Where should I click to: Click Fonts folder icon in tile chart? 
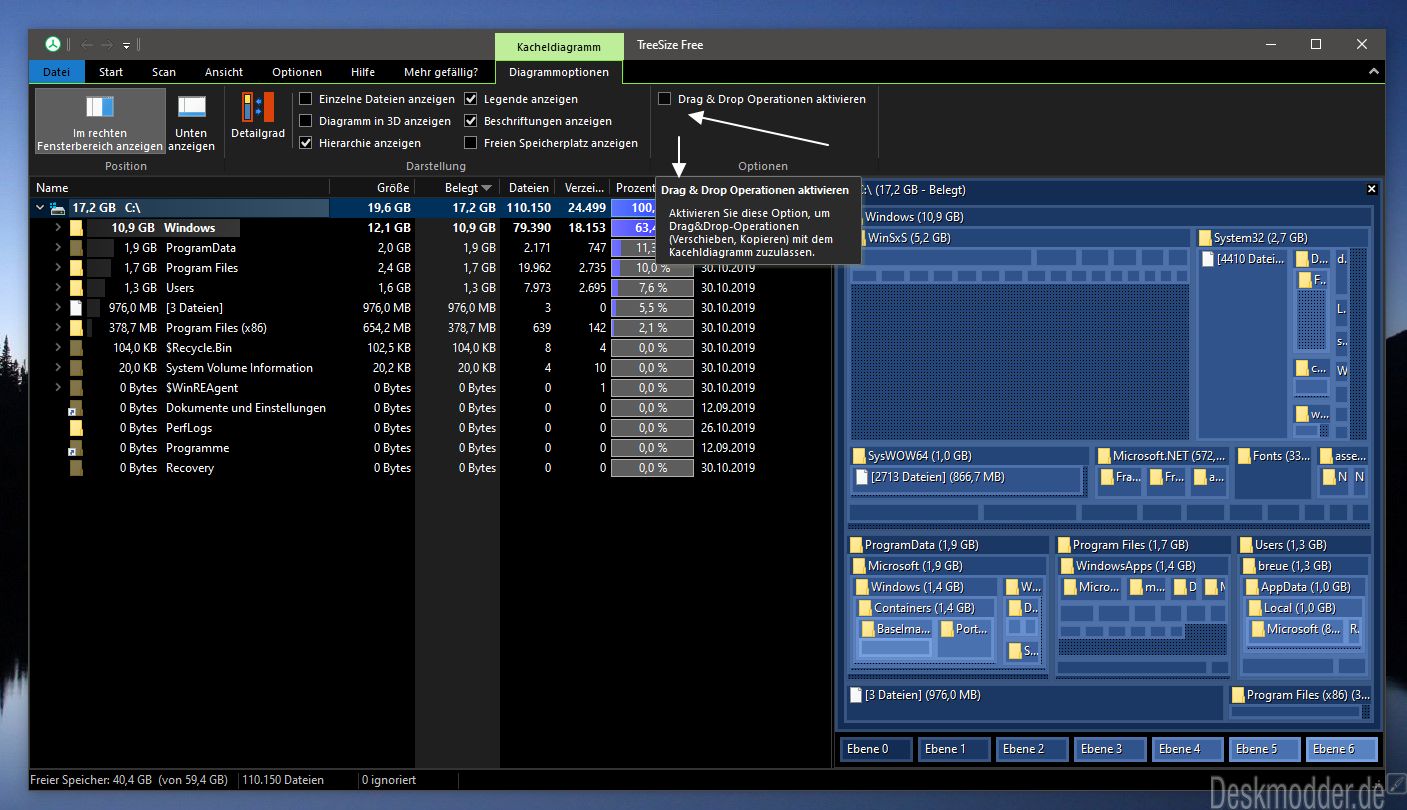coord(1244,456)
